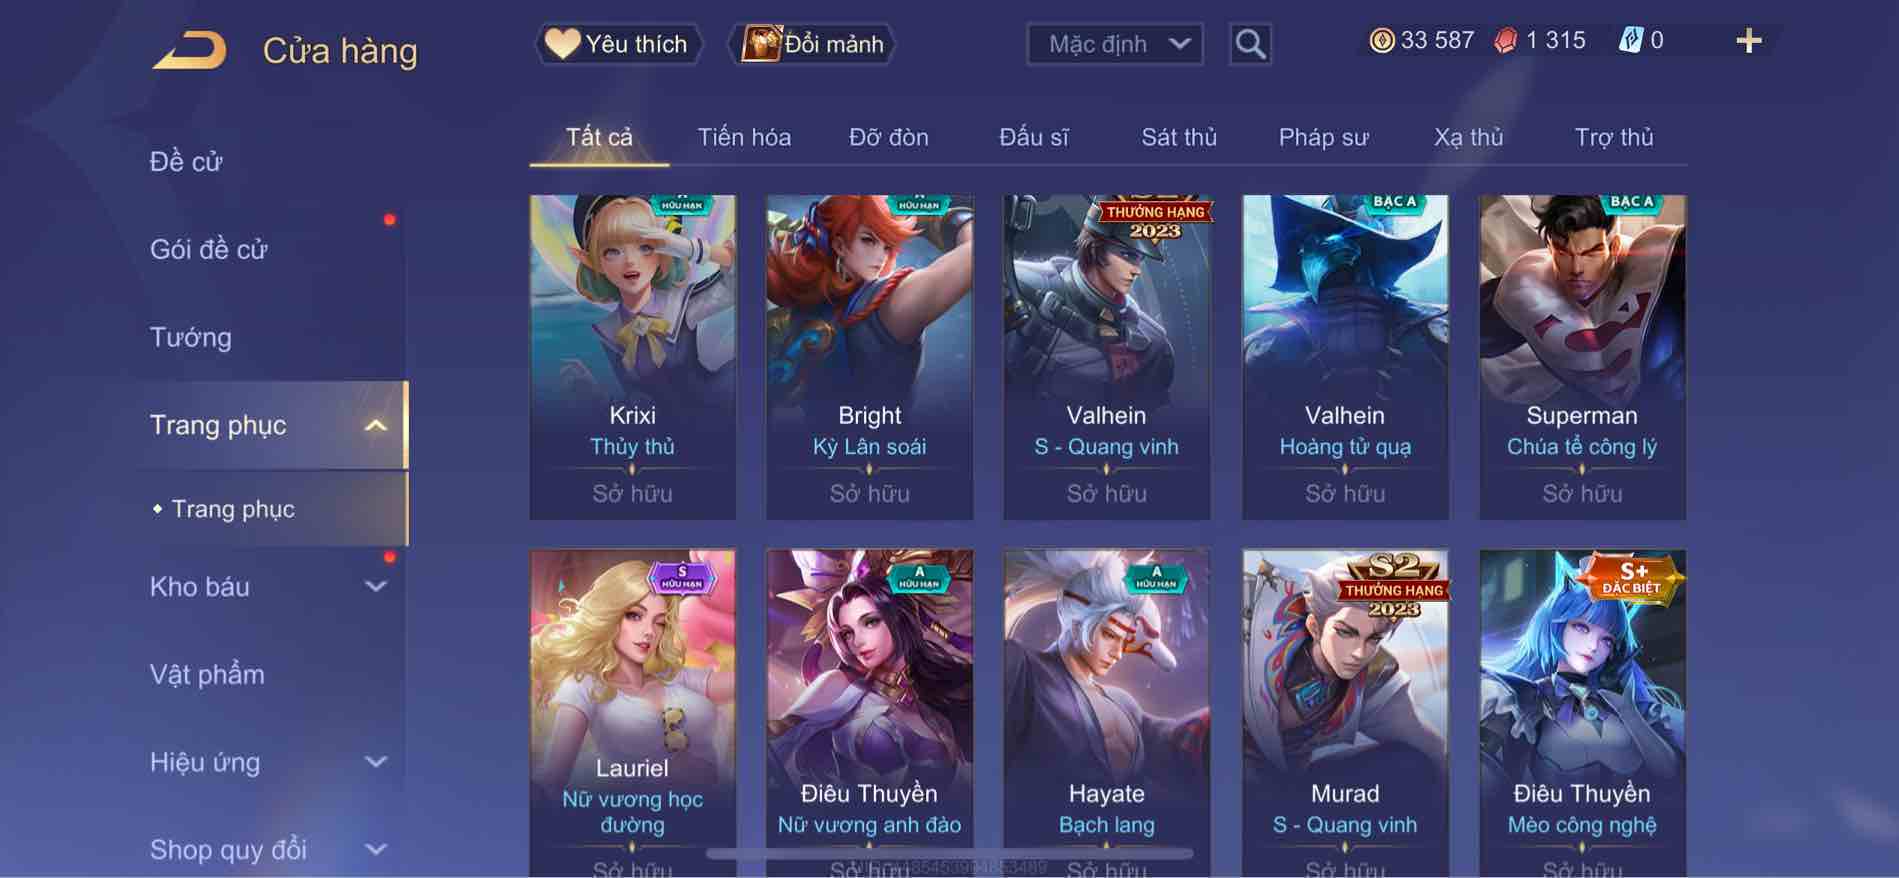
Task: Tap the blue voucher currency icon
Action: (x=1631, y=40)
